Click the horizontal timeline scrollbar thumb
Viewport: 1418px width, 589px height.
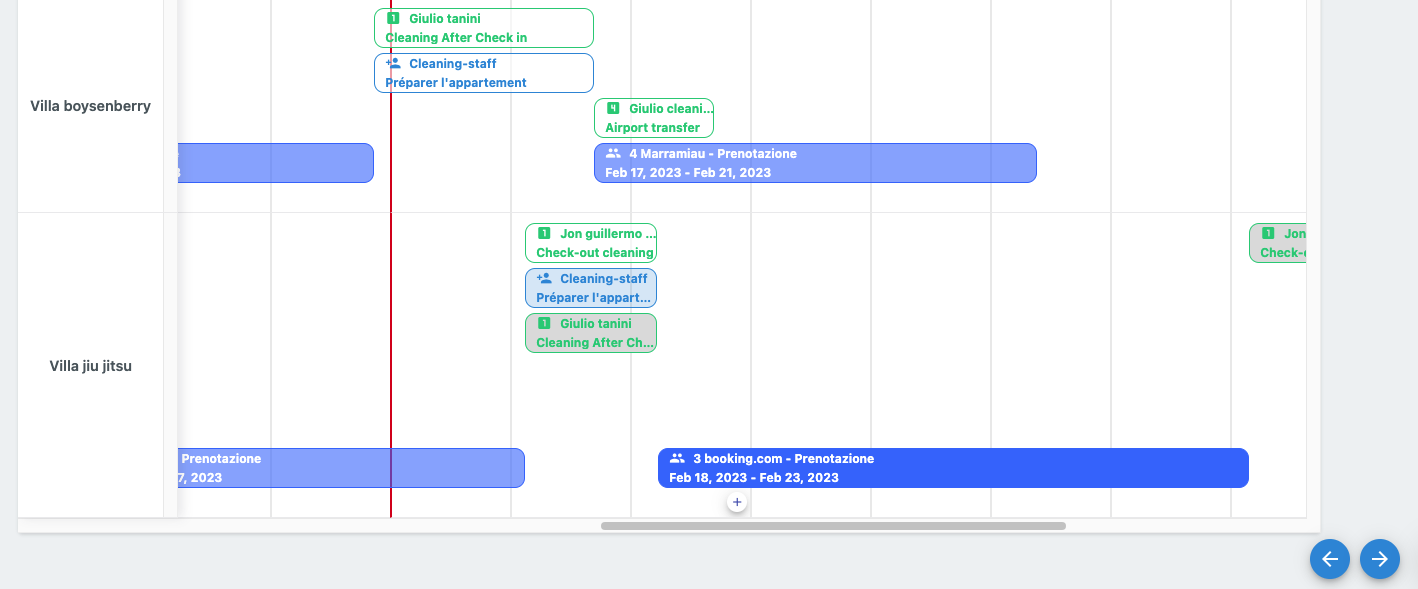pos(832,526)
